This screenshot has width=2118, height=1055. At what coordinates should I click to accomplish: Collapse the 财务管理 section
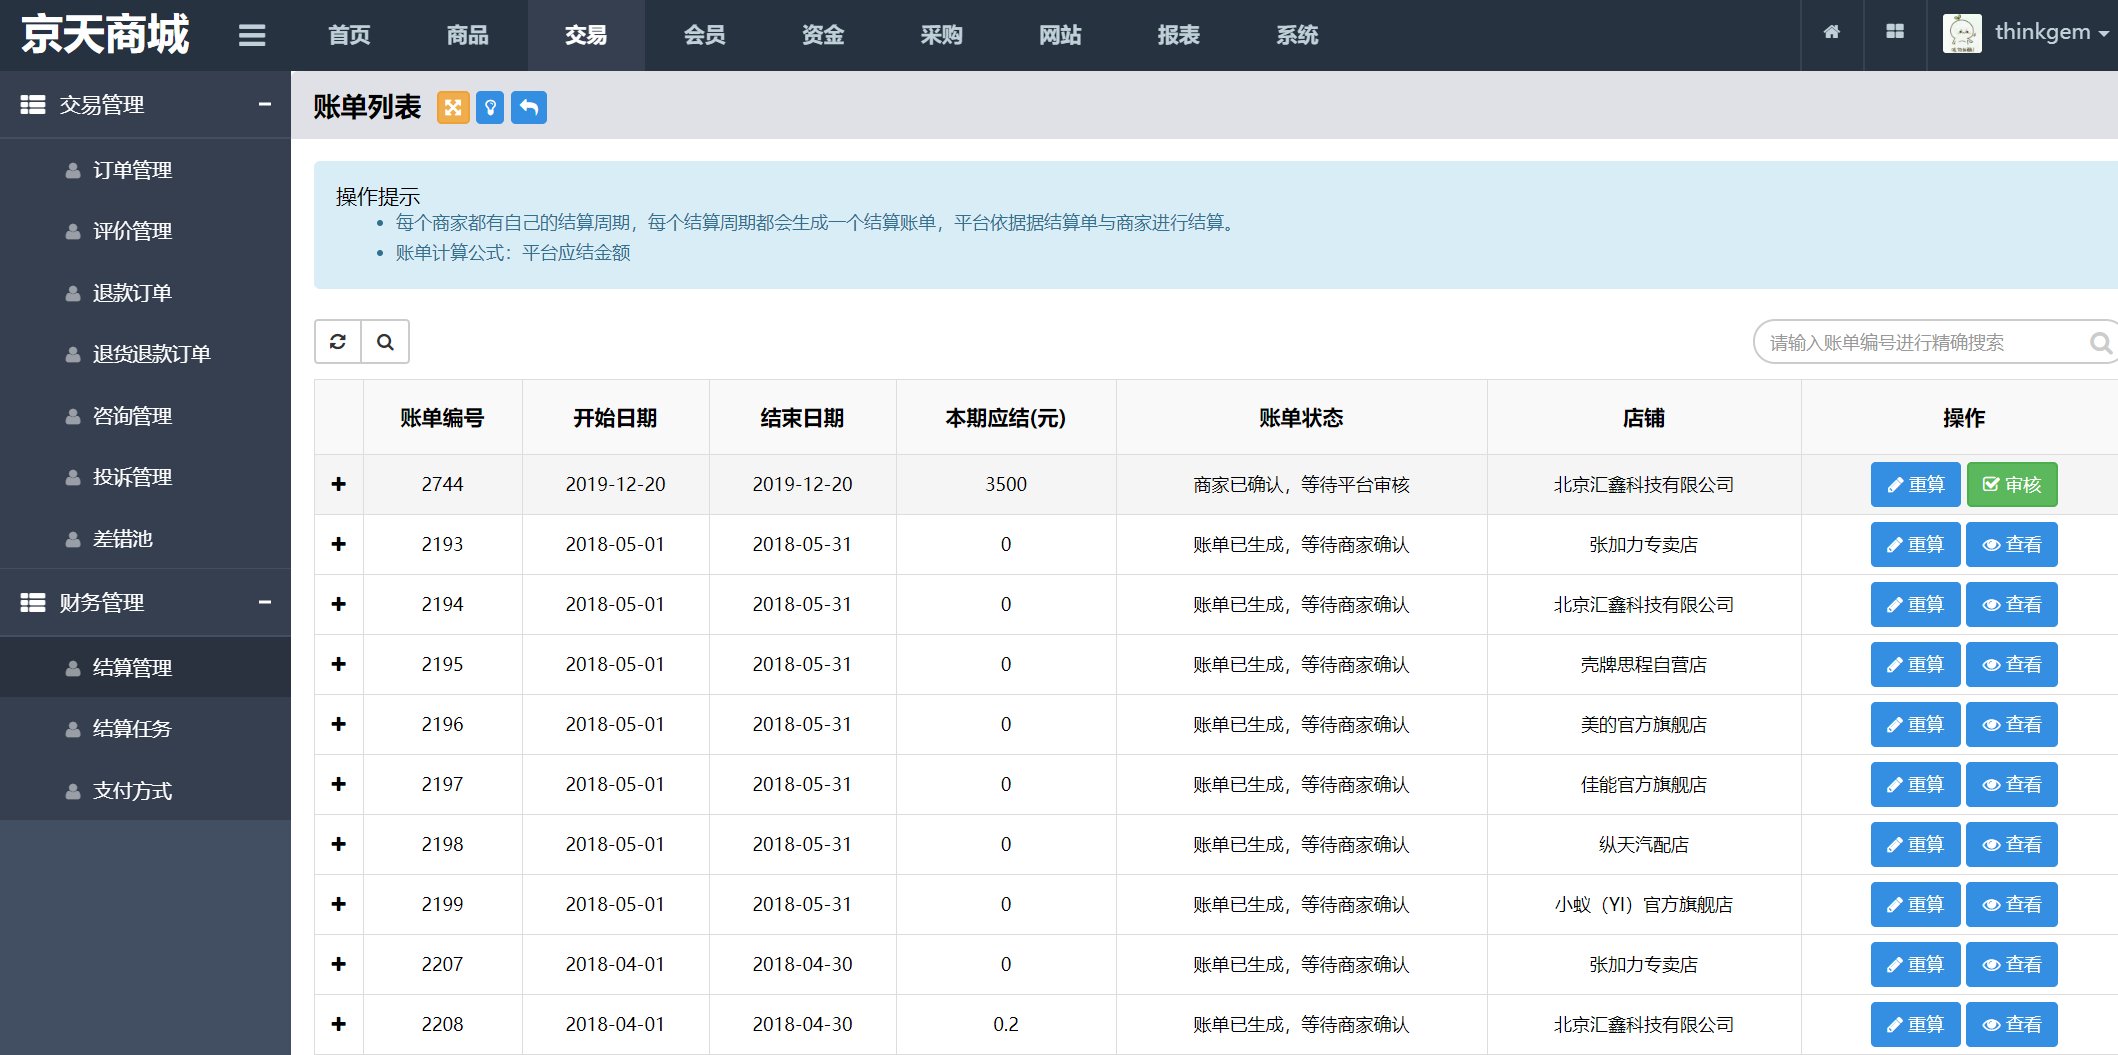265,602
